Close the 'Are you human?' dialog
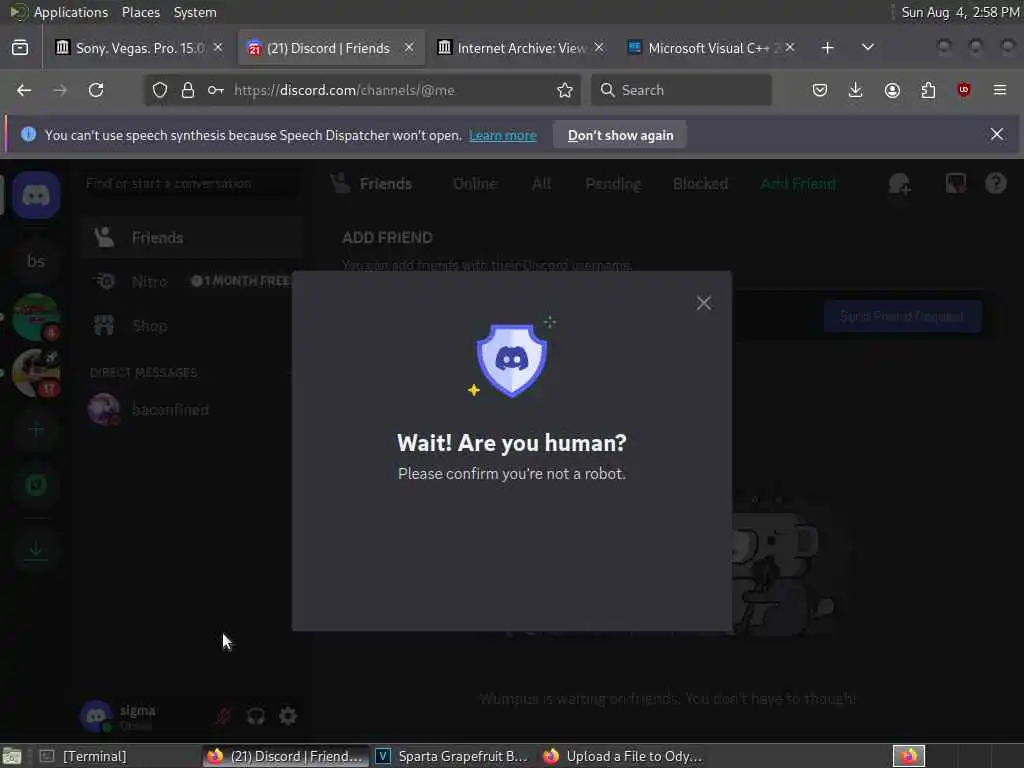The height and width of the screenshot is (768, 1024). point(703,303)
